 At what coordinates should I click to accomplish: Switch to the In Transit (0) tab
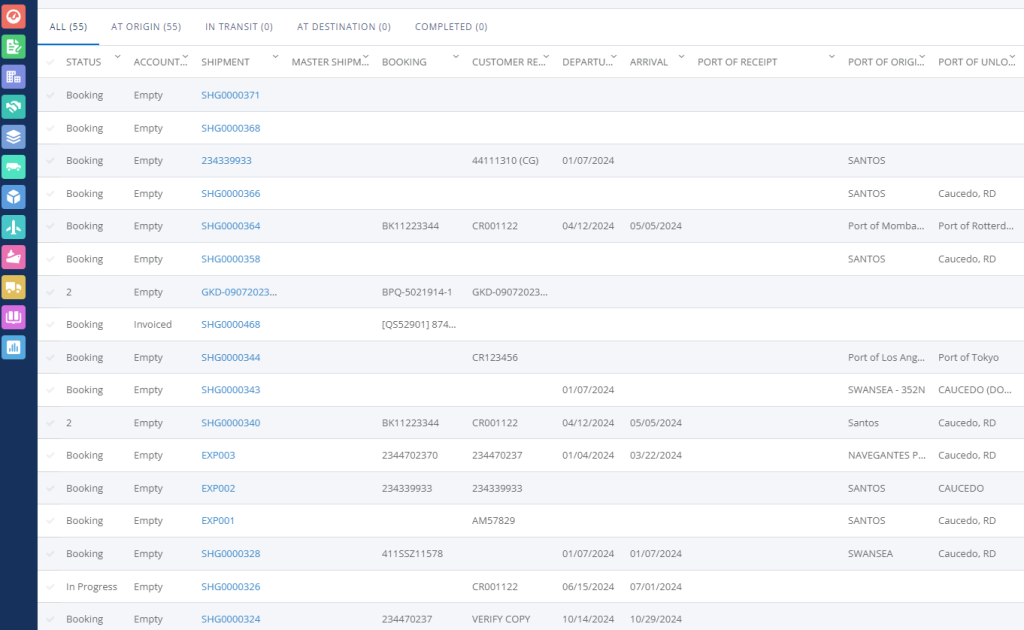click(x=238, y=27)
